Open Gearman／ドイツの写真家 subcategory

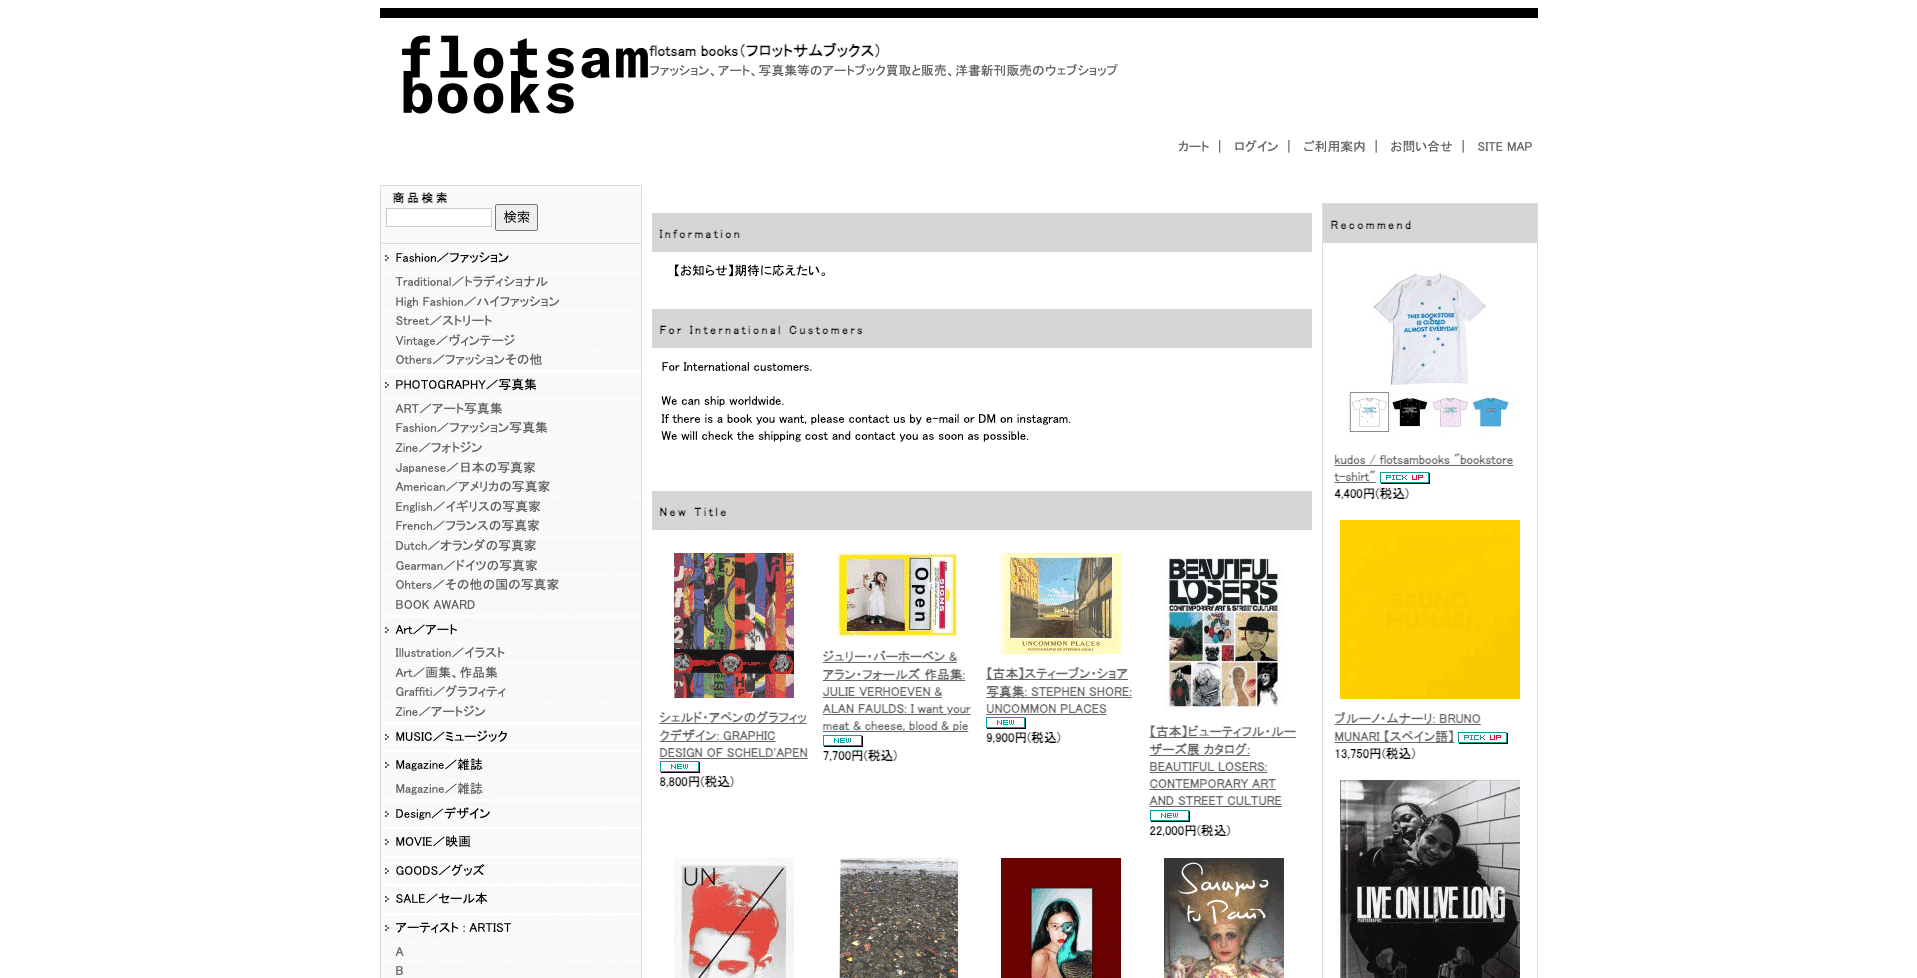point(466,566)
